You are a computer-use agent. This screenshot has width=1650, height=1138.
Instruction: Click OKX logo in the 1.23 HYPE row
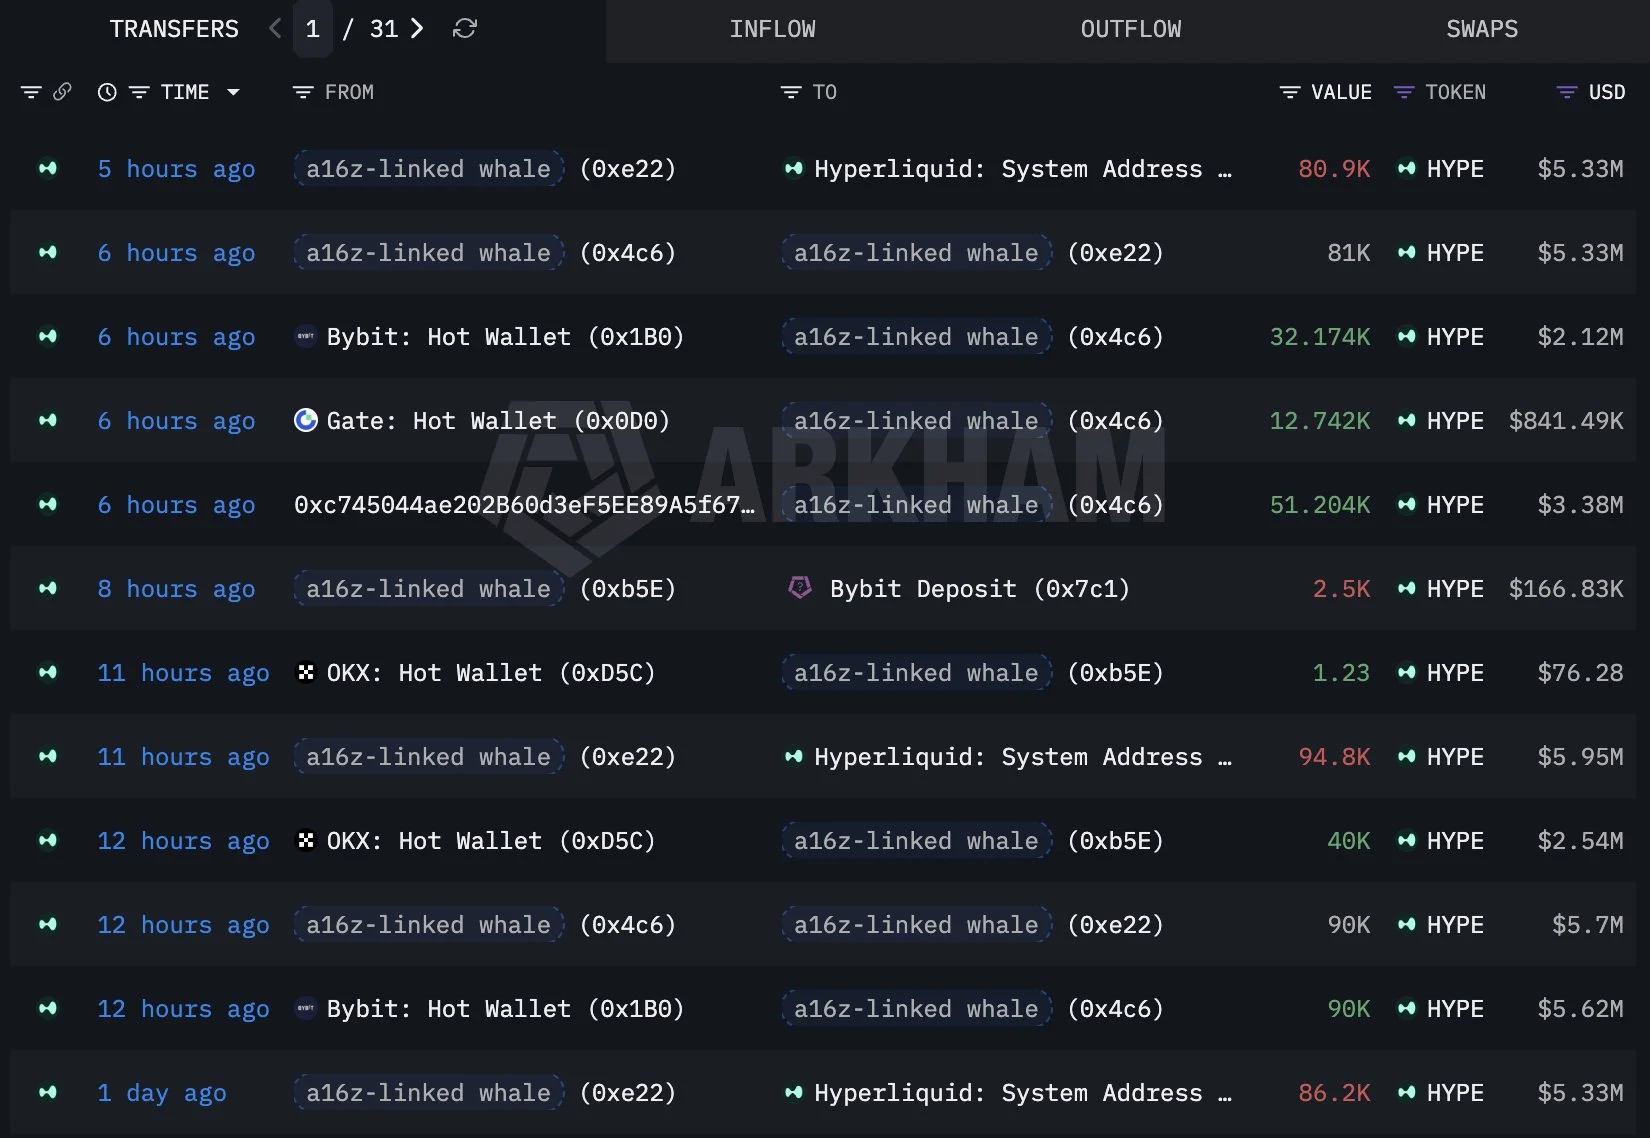click(x=306, y=672)
